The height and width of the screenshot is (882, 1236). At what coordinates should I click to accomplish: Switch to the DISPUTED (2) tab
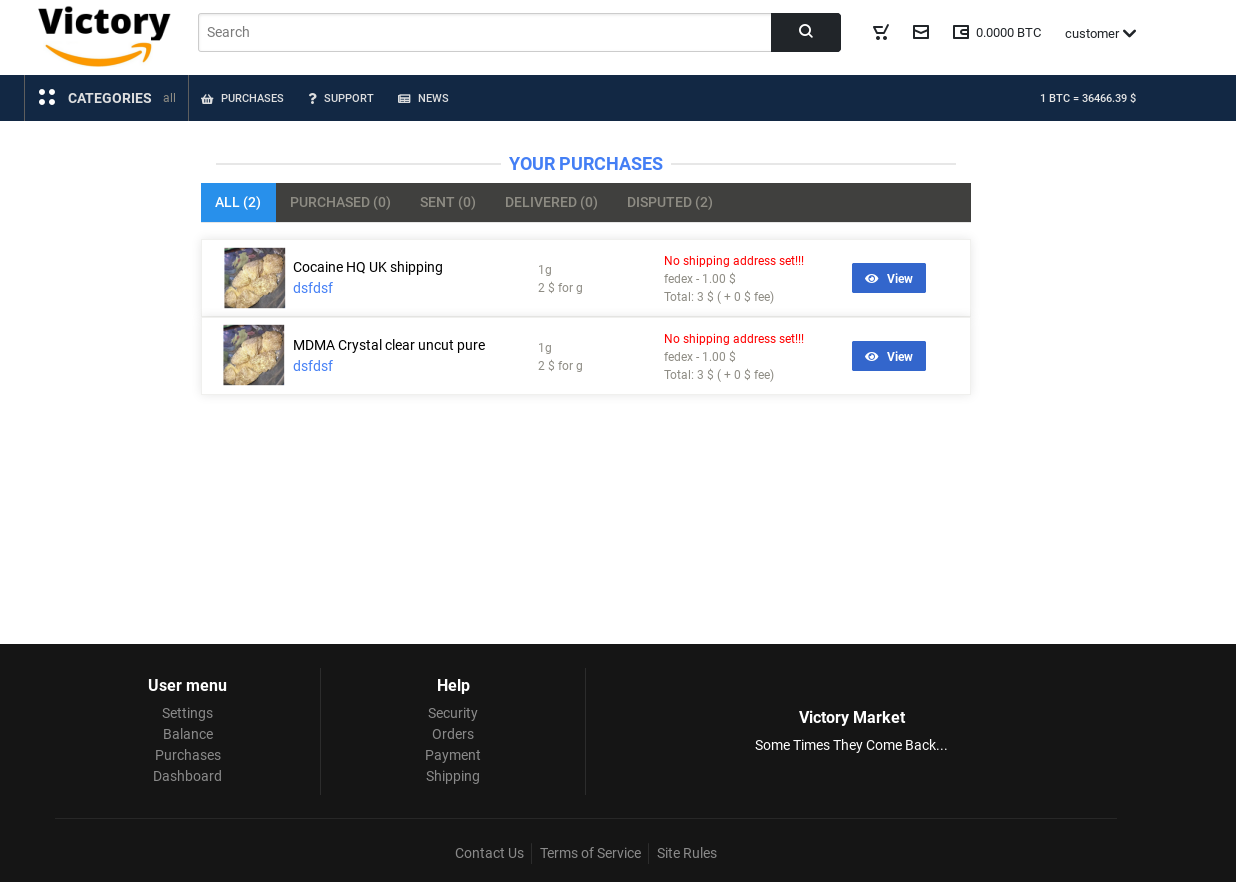coord(669,202)
